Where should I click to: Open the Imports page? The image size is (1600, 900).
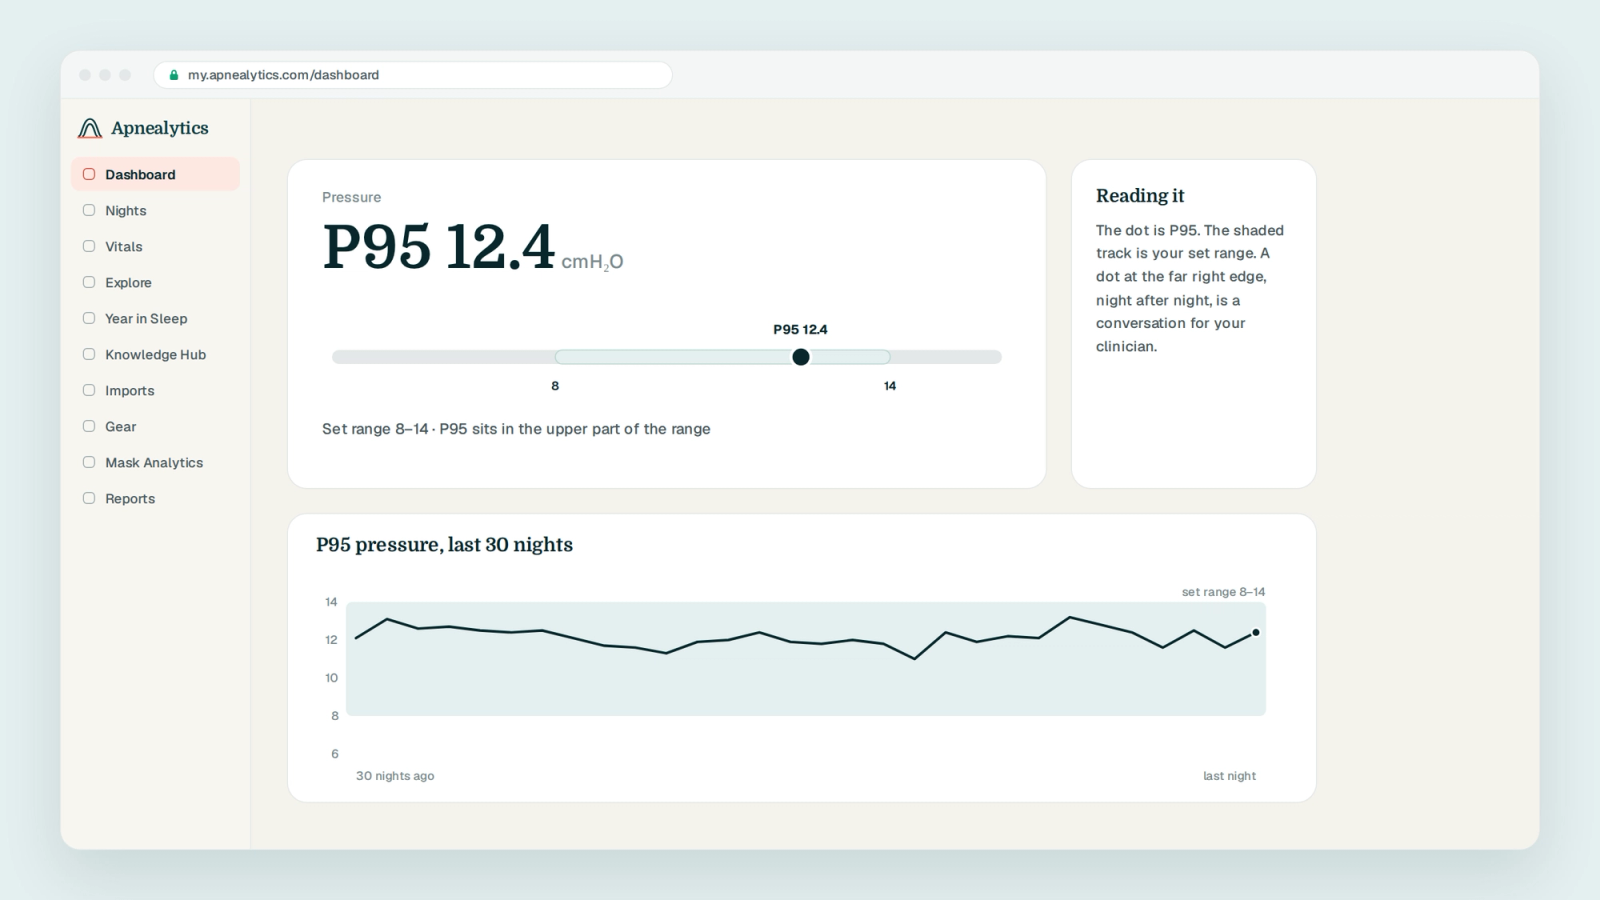coord(155,390)
